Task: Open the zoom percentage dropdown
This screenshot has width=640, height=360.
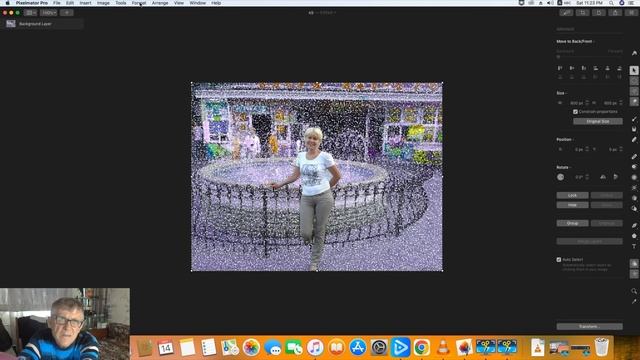Action: [x=49, y=13]
